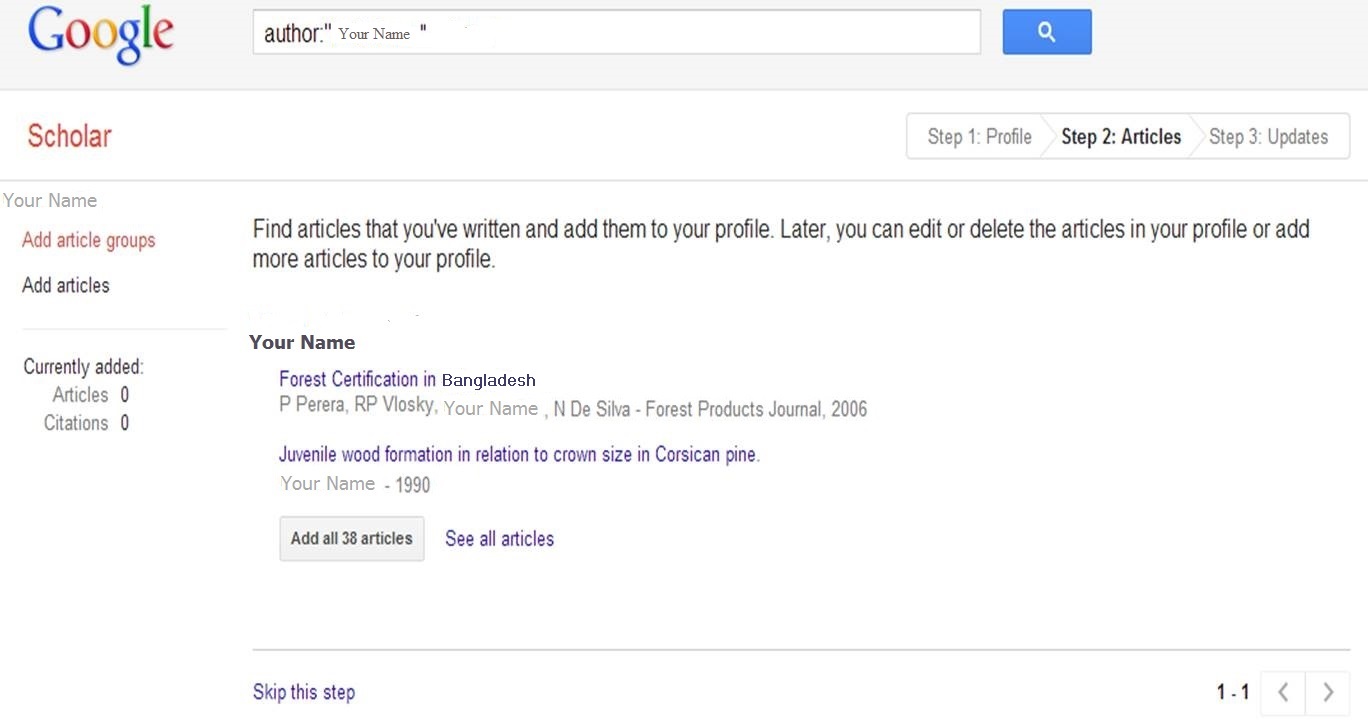
Task: Click Skip this step link
Action: [x=304, y=692]
